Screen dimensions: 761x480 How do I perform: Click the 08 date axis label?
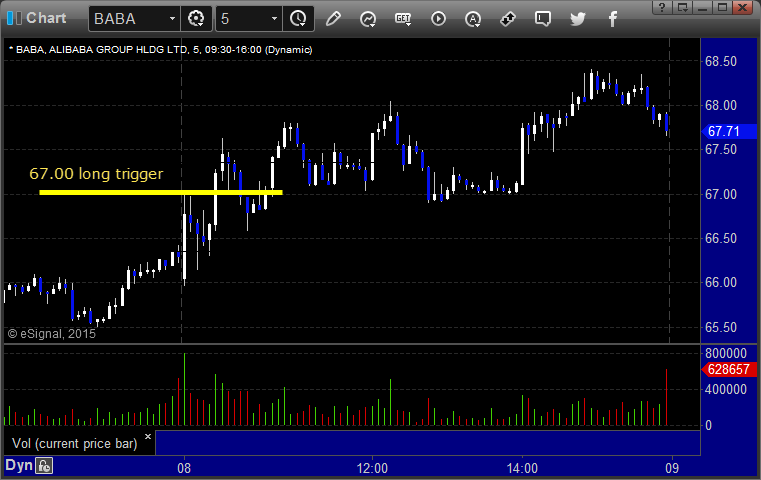tap(184, 468)
